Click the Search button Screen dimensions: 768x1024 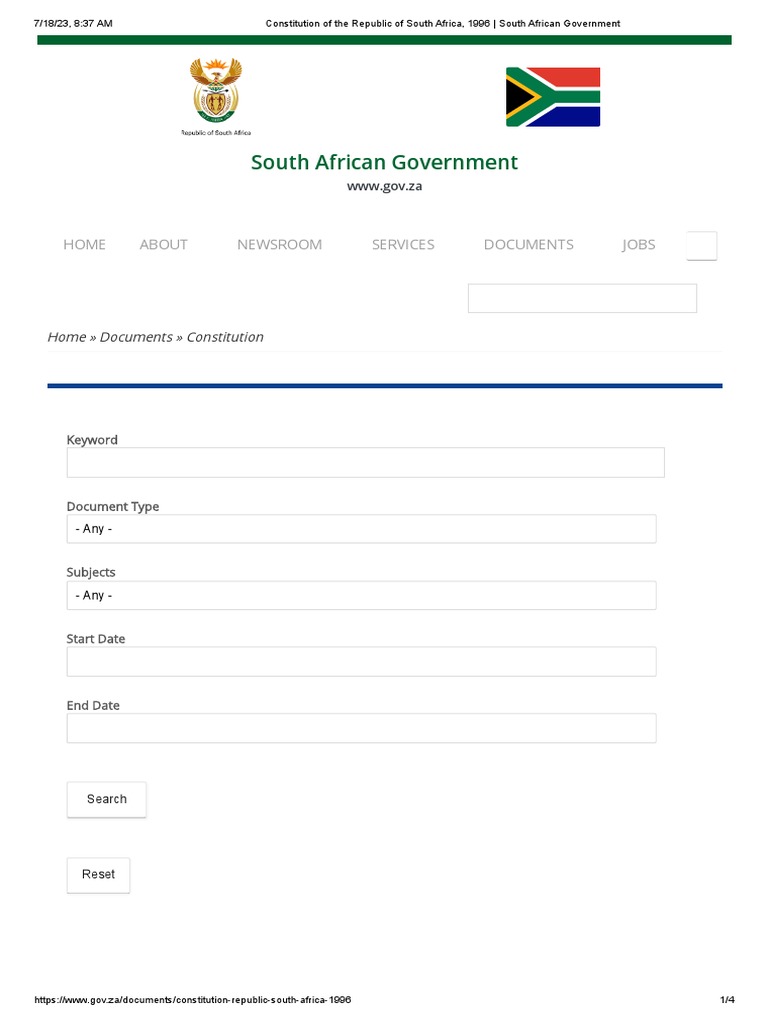(106, 799)
